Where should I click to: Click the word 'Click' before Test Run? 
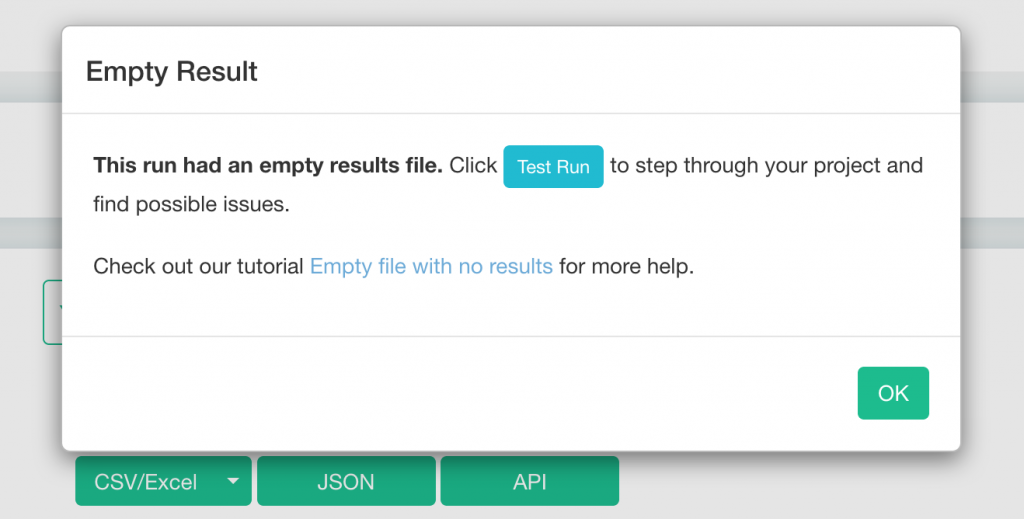coord(473,166)
